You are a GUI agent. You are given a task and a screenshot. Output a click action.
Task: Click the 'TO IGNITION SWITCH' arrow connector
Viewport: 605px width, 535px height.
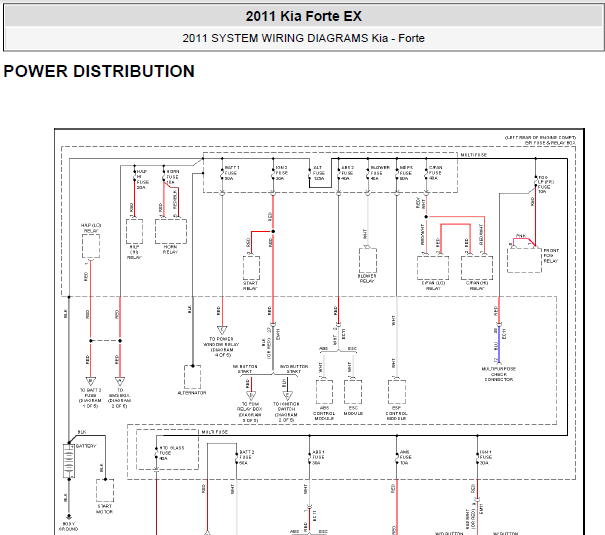click(287, 395)
